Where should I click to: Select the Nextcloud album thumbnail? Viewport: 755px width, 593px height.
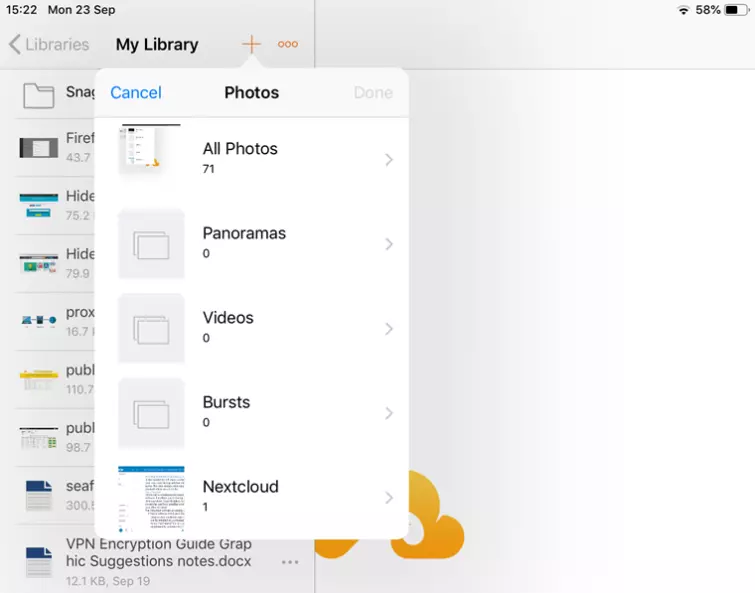(151, 497)
